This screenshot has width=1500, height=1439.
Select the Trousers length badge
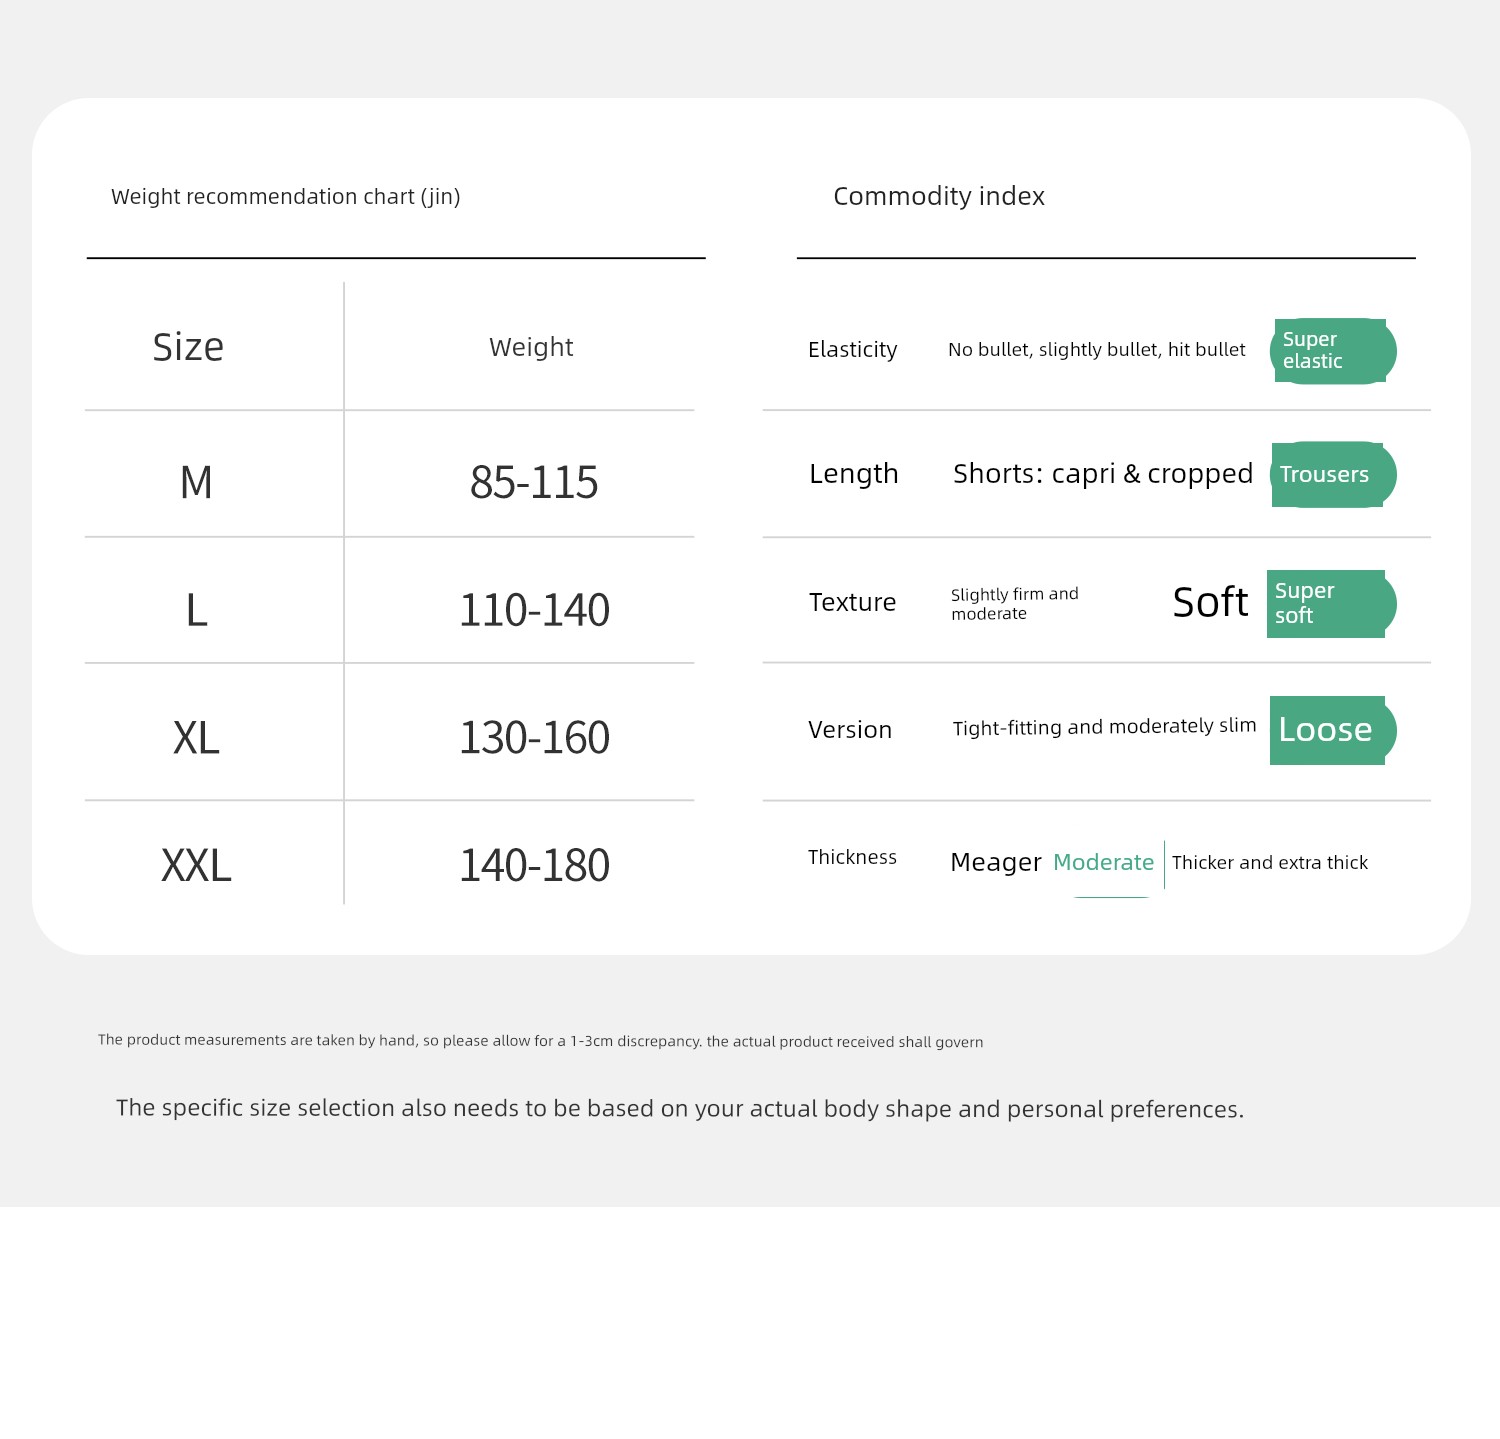(1333, 474)
